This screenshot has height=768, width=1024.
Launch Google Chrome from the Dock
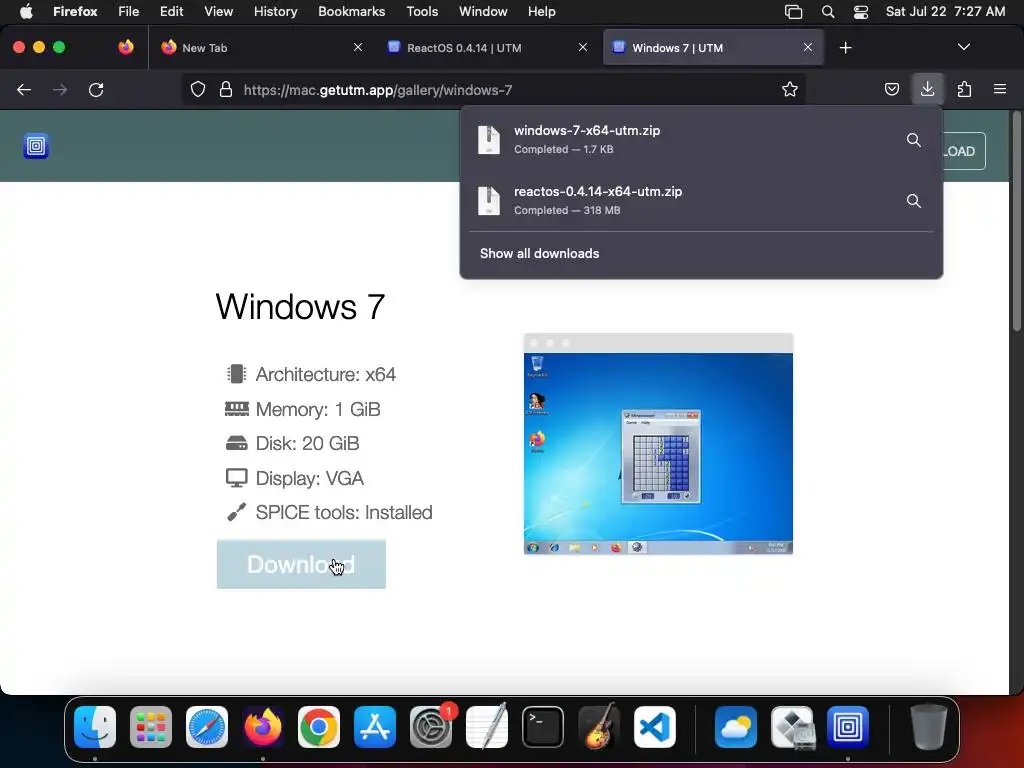pos(319,727)
